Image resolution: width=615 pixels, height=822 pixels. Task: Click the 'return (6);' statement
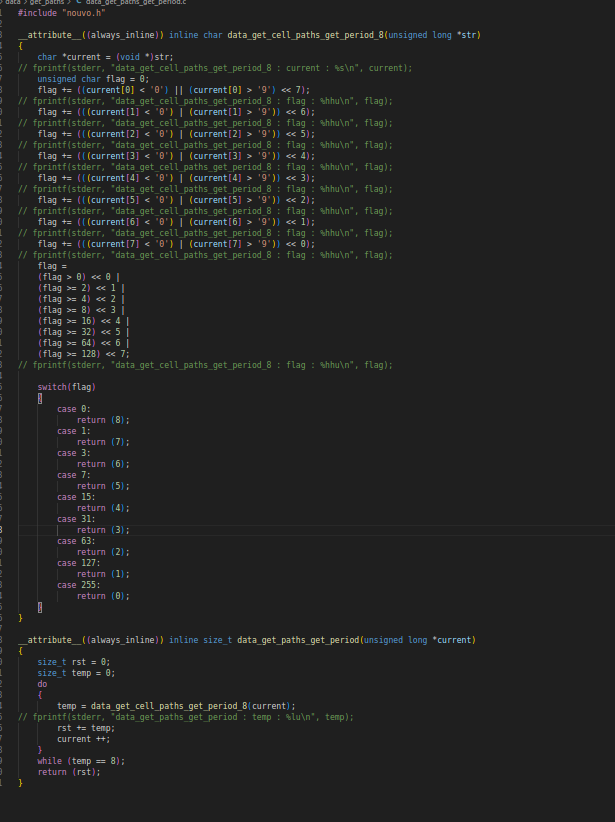point(103,464)
